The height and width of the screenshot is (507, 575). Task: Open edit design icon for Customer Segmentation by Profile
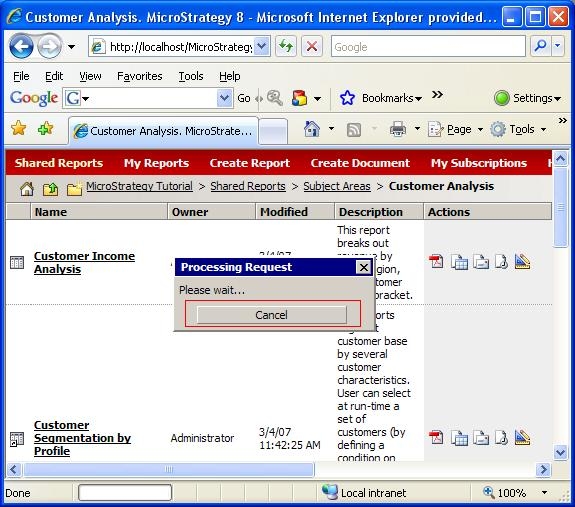click(x=522, y=437)
